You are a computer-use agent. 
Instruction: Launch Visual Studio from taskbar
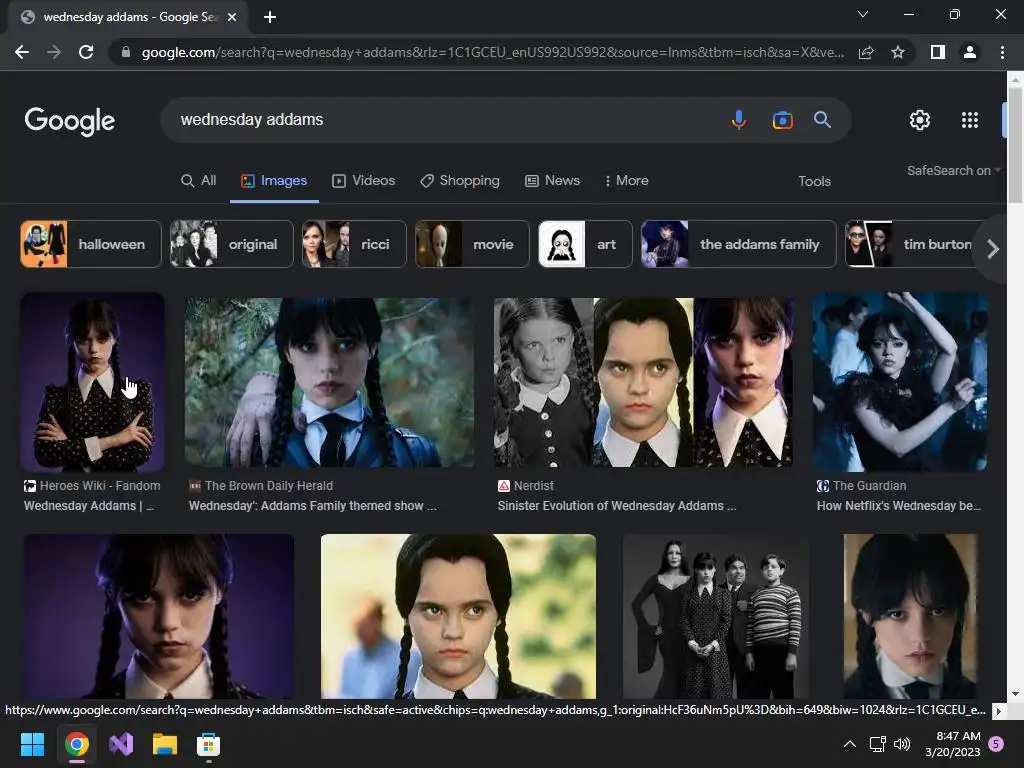[121, 744]
